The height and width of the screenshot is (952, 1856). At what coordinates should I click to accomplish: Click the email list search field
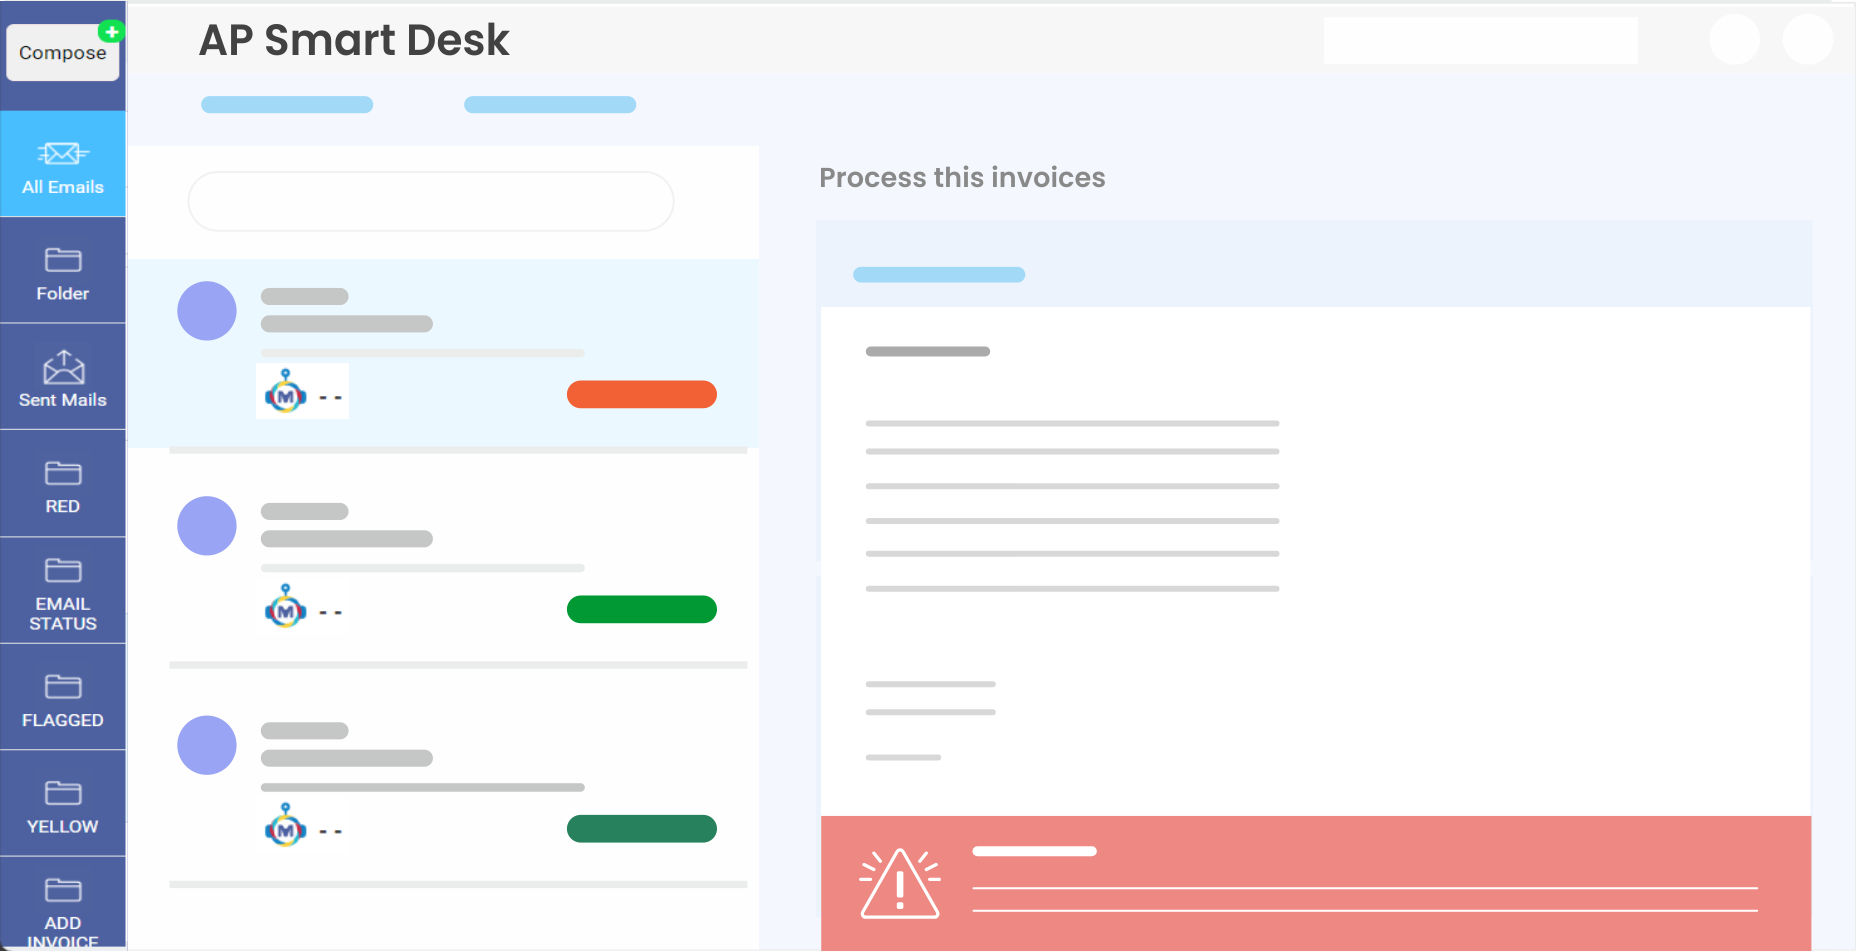431,201
